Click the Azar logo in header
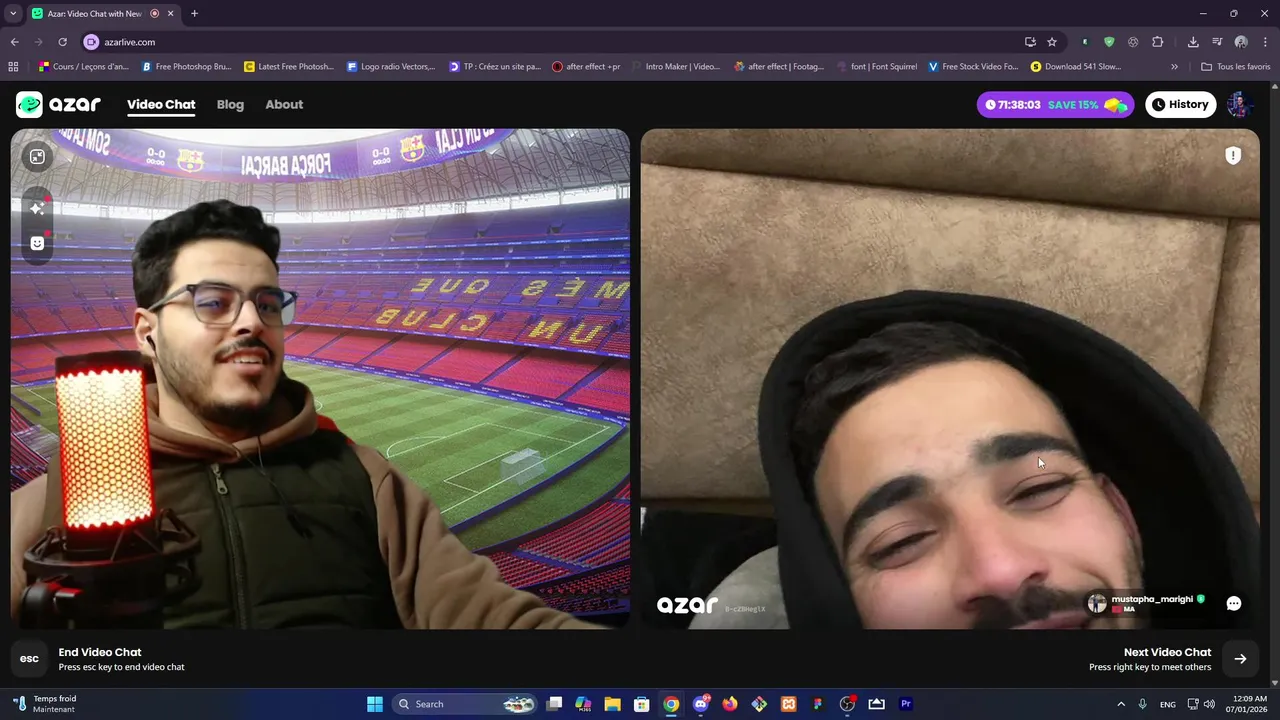This screenshot has width=1280, height=720. 58,104
